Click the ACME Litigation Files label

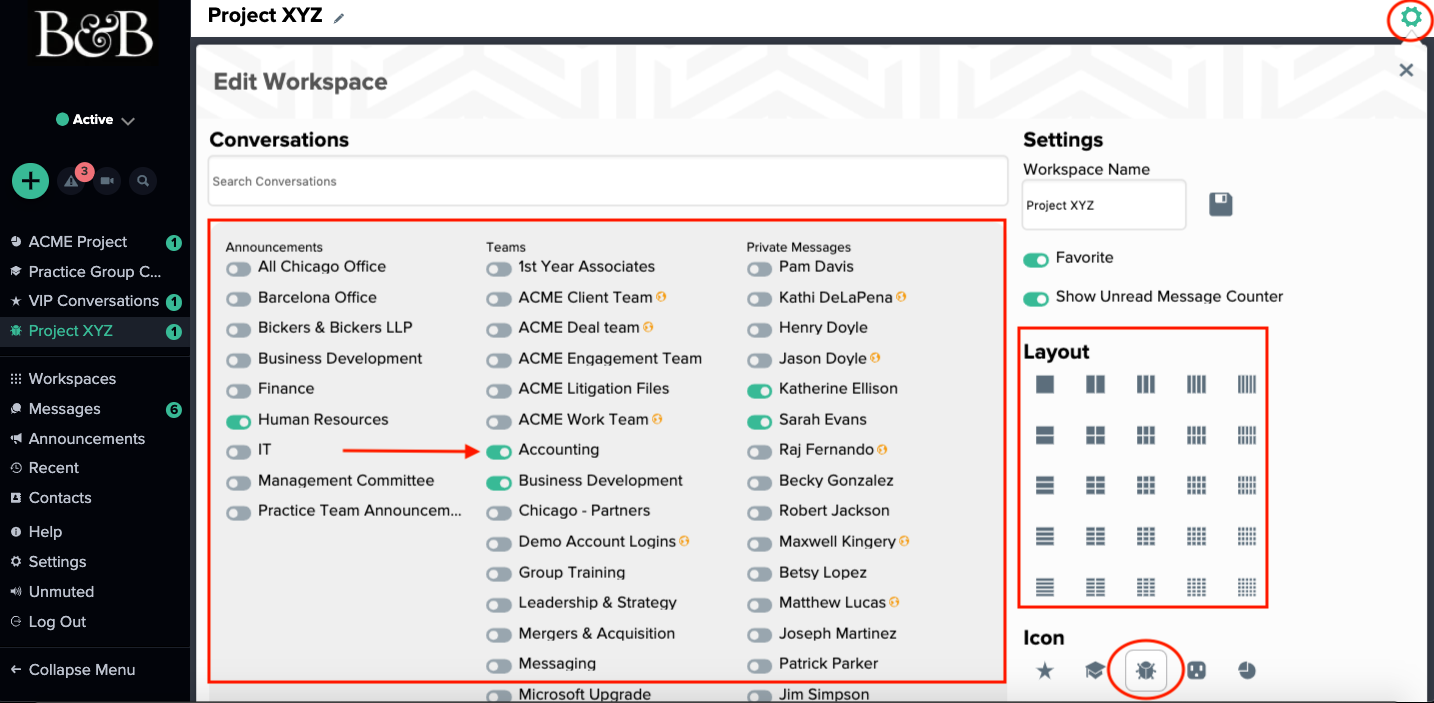594,389
